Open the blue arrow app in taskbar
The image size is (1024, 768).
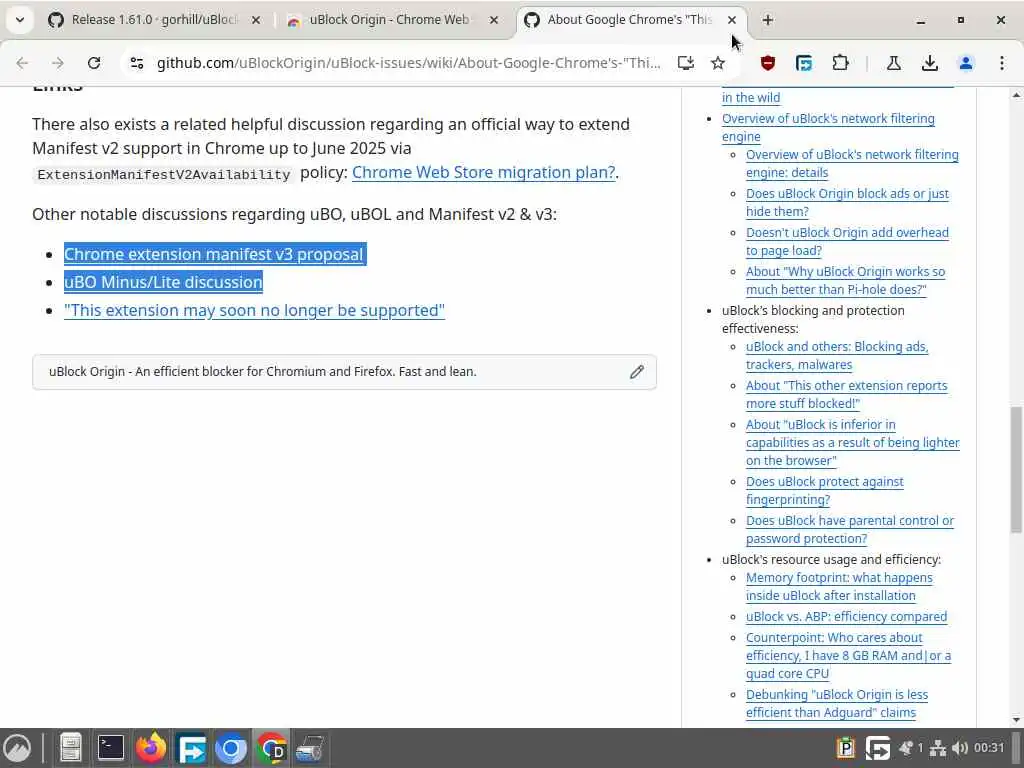pos(191,748)
